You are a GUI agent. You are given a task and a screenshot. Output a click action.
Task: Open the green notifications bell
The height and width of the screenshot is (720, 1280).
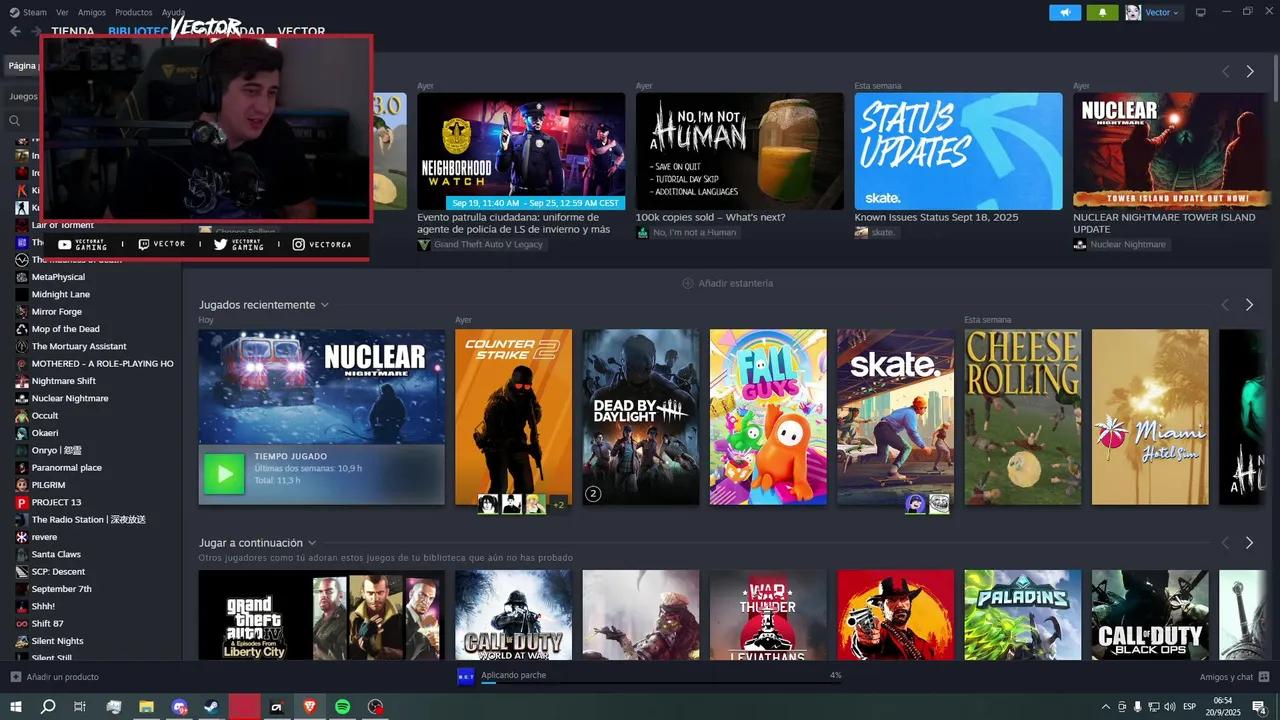pyautogui.click(x=1103, y=12)
